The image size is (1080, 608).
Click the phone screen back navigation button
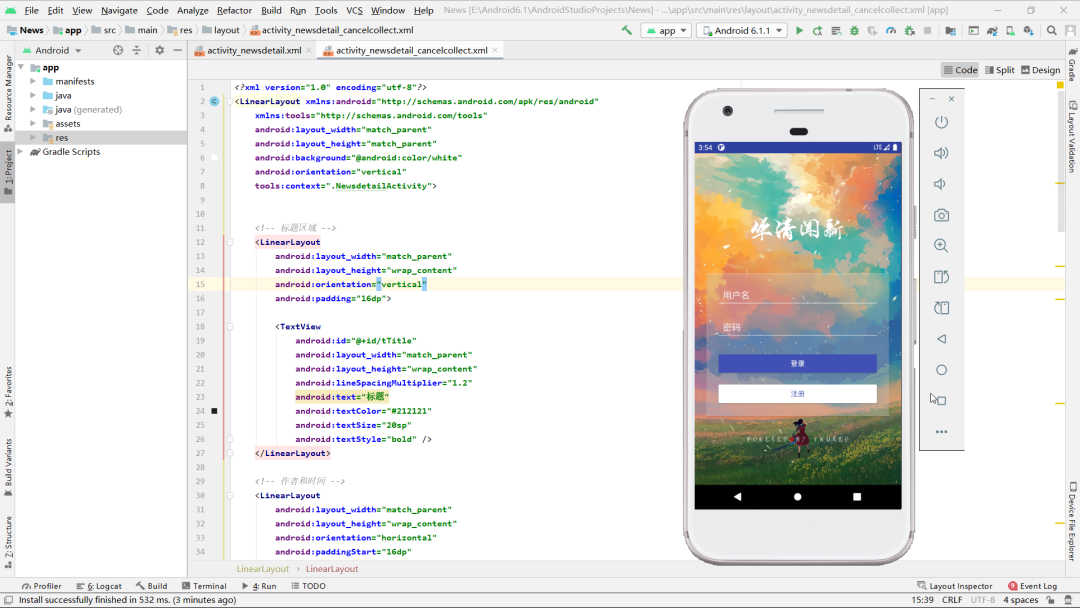tap(738, 496)
